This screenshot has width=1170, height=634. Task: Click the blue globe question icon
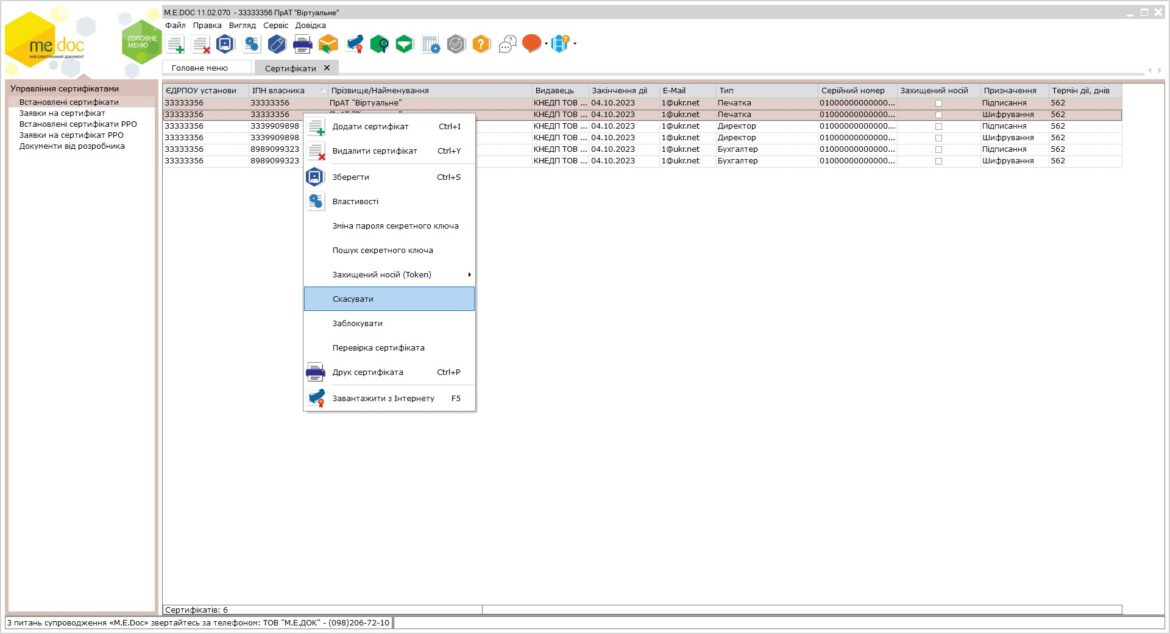560,43
